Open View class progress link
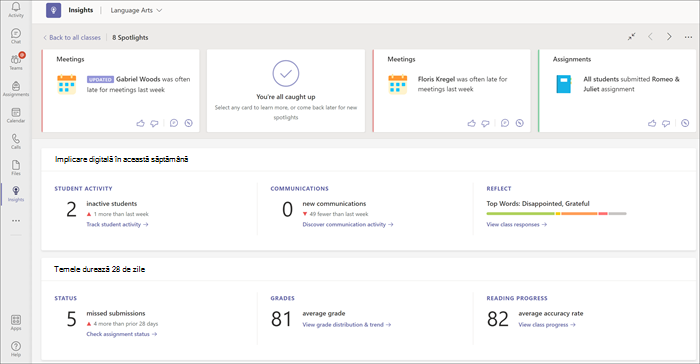Image resolution: width=700 pixels, height=364 pixels. click(x=547, y=325)
